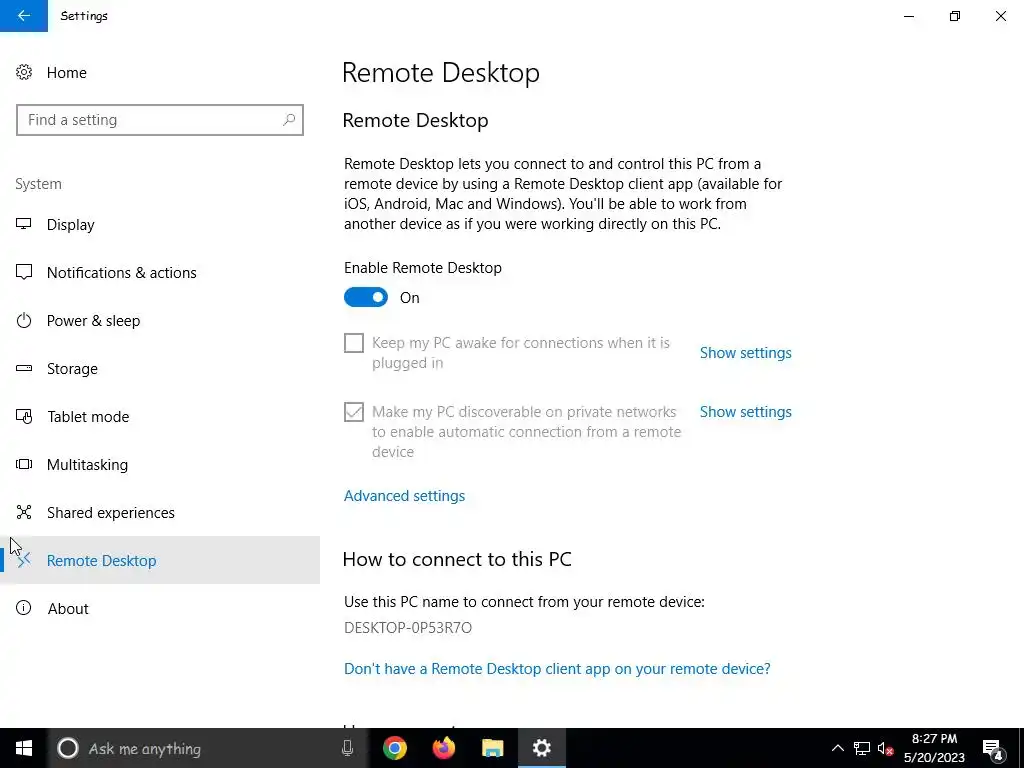Click the Cortana circle icon
This screenshot has width=1024, height=768.
click(x=68, y=748)
